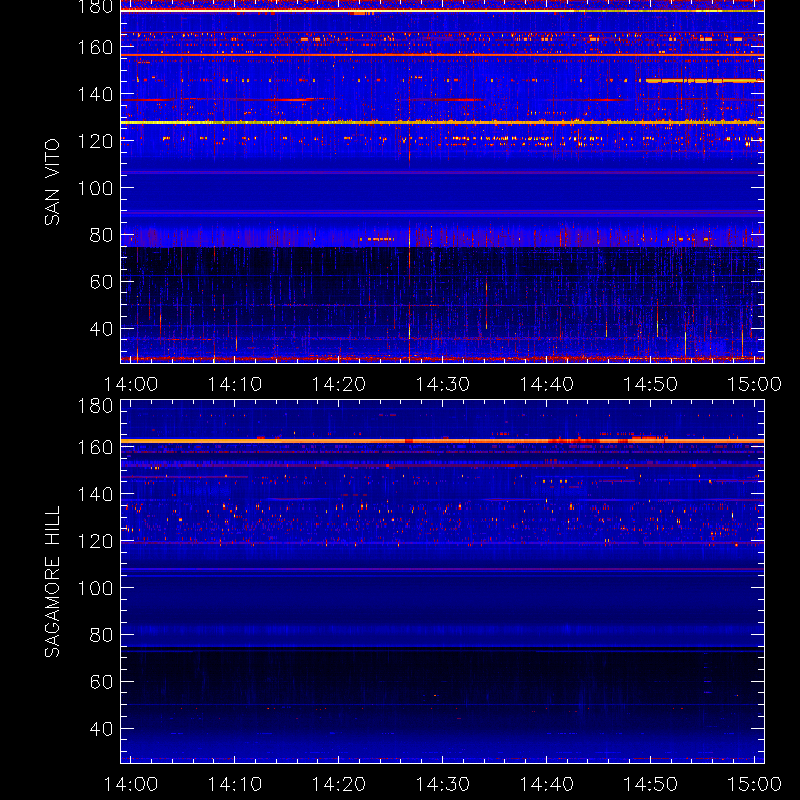Viewport: 800px width, 800px height.
Task: Select 80 frequency label on San Vito plot
Action: tap(101, 235)
